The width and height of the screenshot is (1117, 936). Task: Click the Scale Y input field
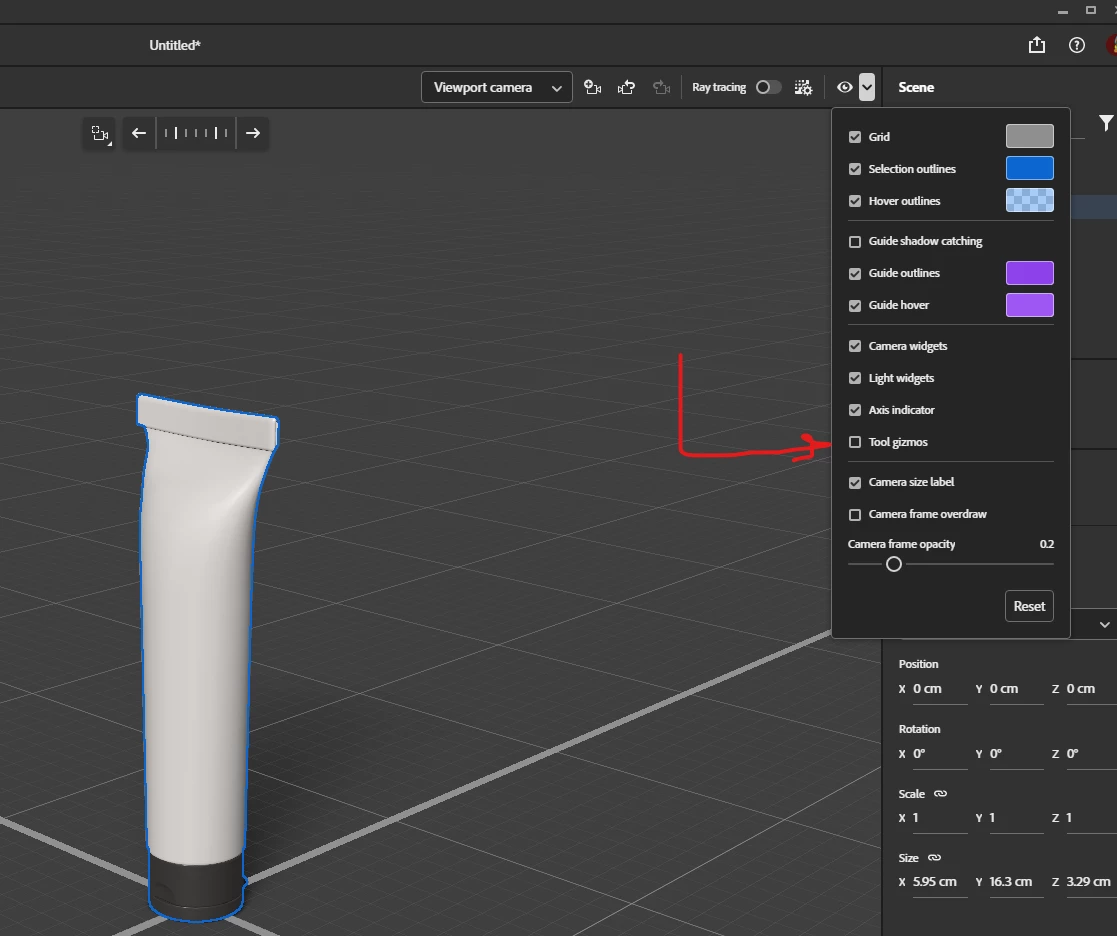(x=1016, y=818)
